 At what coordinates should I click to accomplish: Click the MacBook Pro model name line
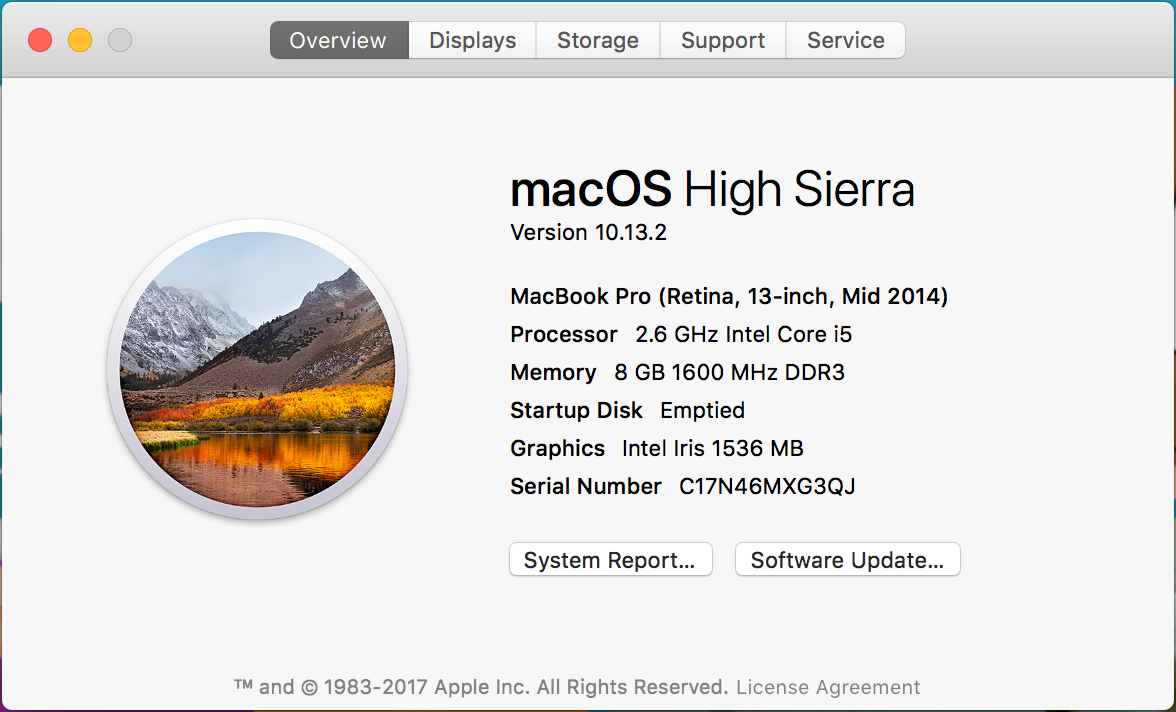click(x=729, y=296)
